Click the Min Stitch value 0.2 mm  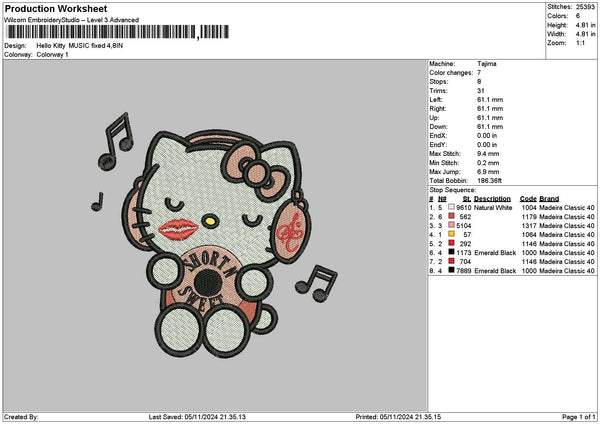pyautogui.click(x=488, y=163)
